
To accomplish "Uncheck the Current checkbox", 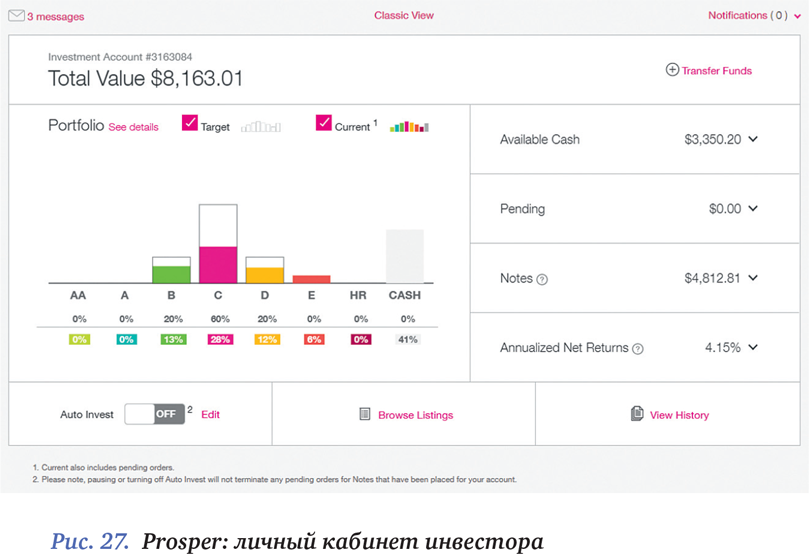I will pos(323,124).
